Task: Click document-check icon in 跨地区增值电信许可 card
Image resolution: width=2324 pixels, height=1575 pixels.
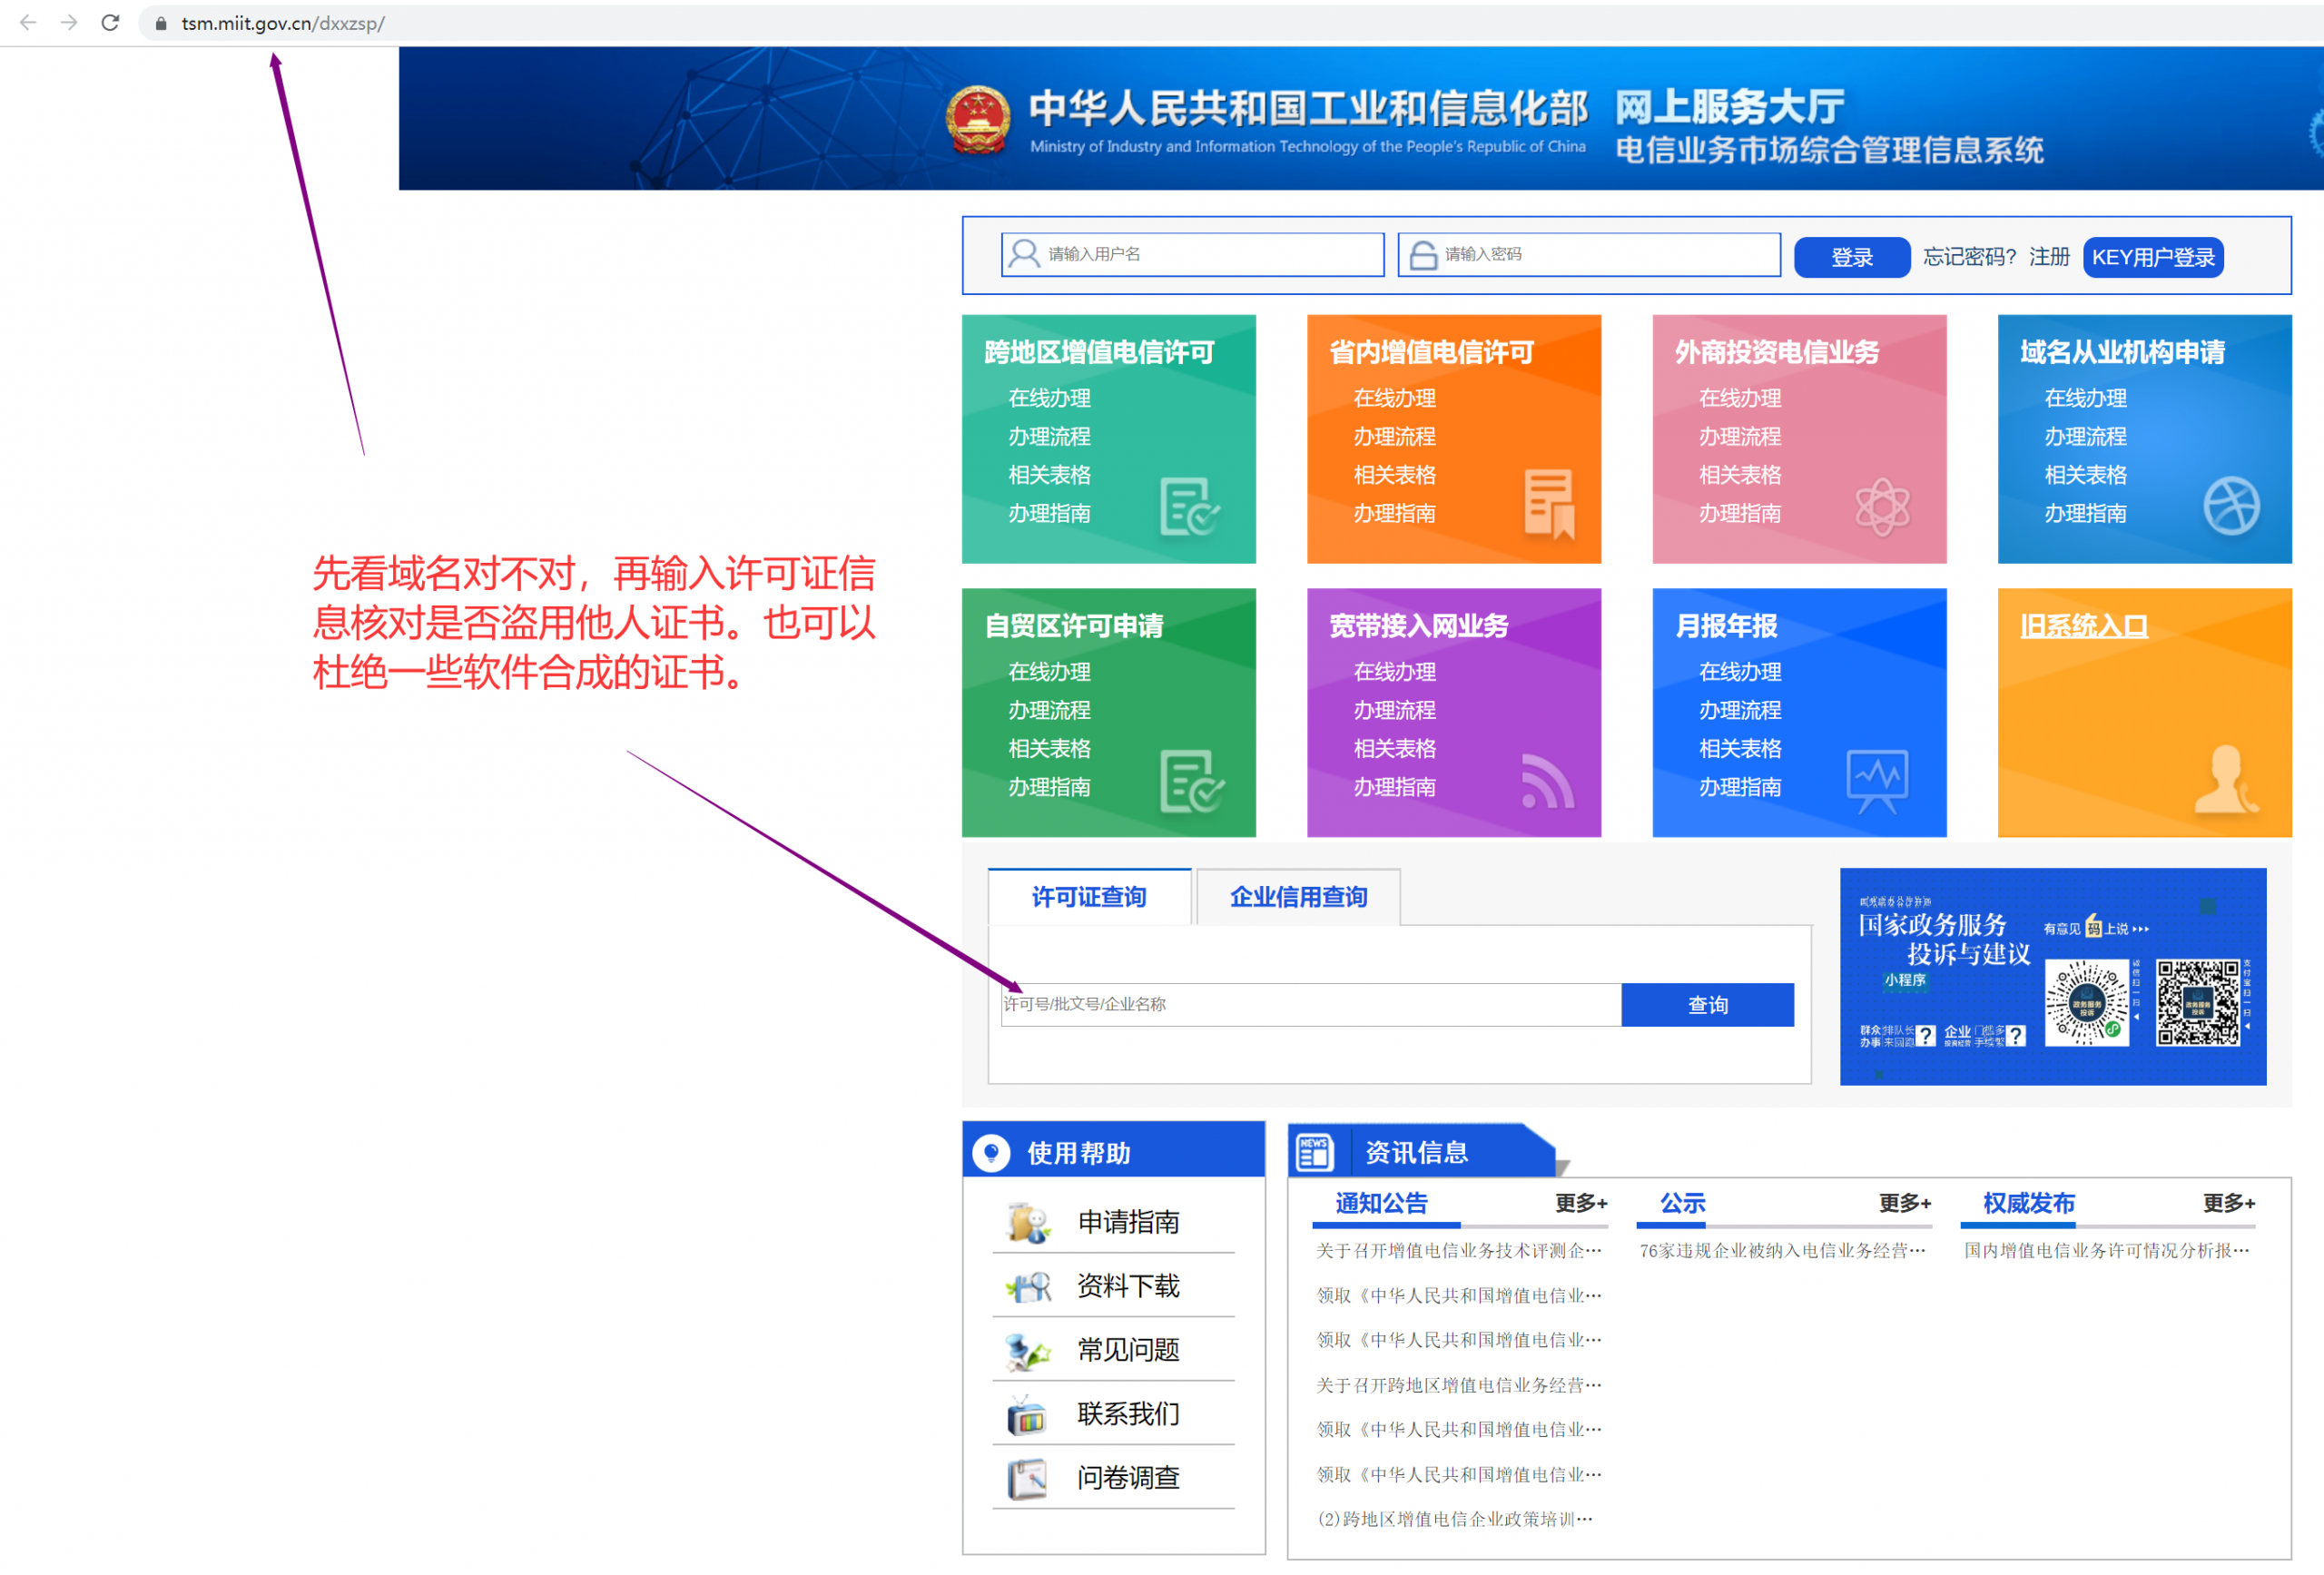Action: (x=1189, y=506)
